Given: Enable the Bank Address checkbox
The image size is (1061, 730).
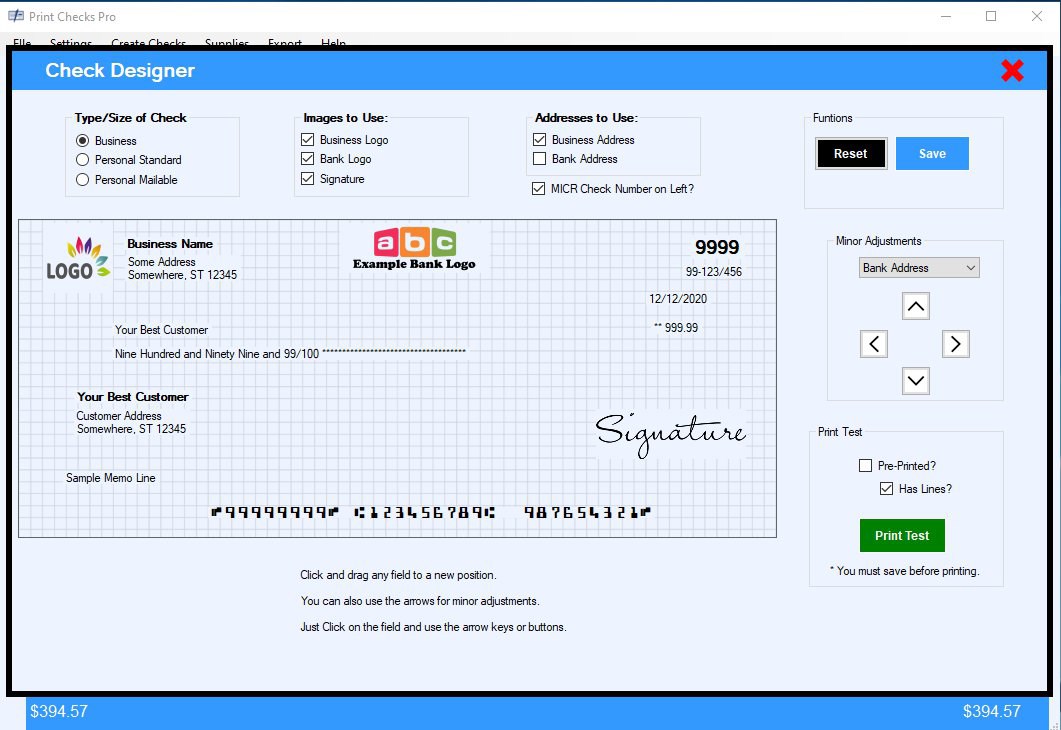Looking at the screenshot, I should point(539,158).
